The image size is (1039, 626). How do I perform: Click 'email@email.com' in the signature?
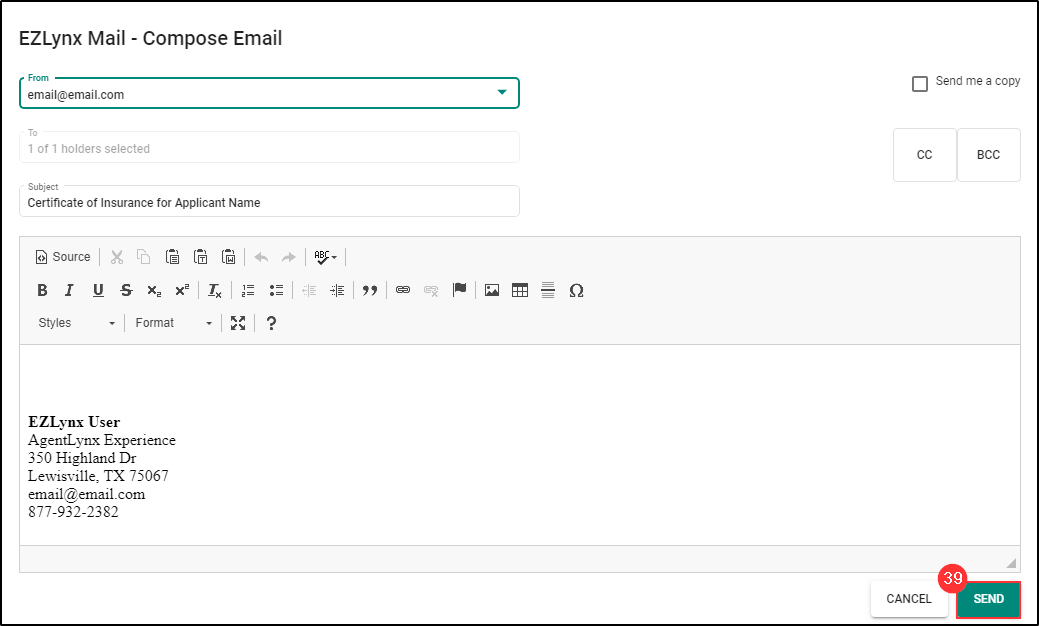pyautogui.click(x=86, y=494)
